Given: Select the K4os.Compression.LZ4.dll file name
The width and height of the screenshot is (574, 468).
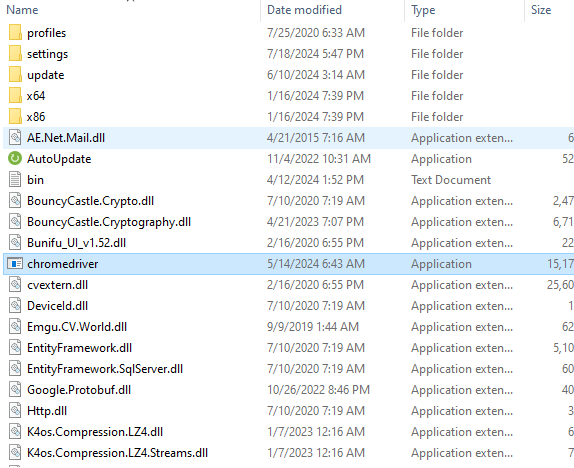Looking at the screenshot, I should click(95, 432).
